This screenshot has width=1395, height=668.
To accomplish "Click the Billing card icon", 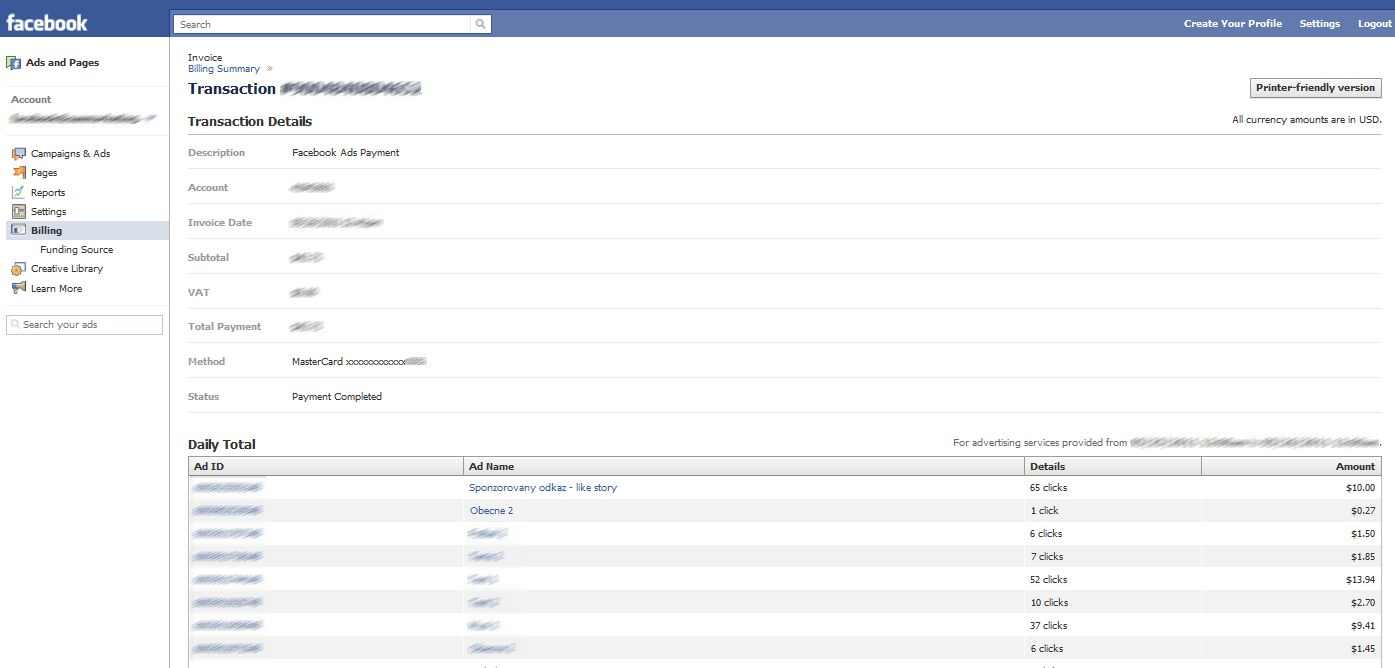I will pos(19,230).
